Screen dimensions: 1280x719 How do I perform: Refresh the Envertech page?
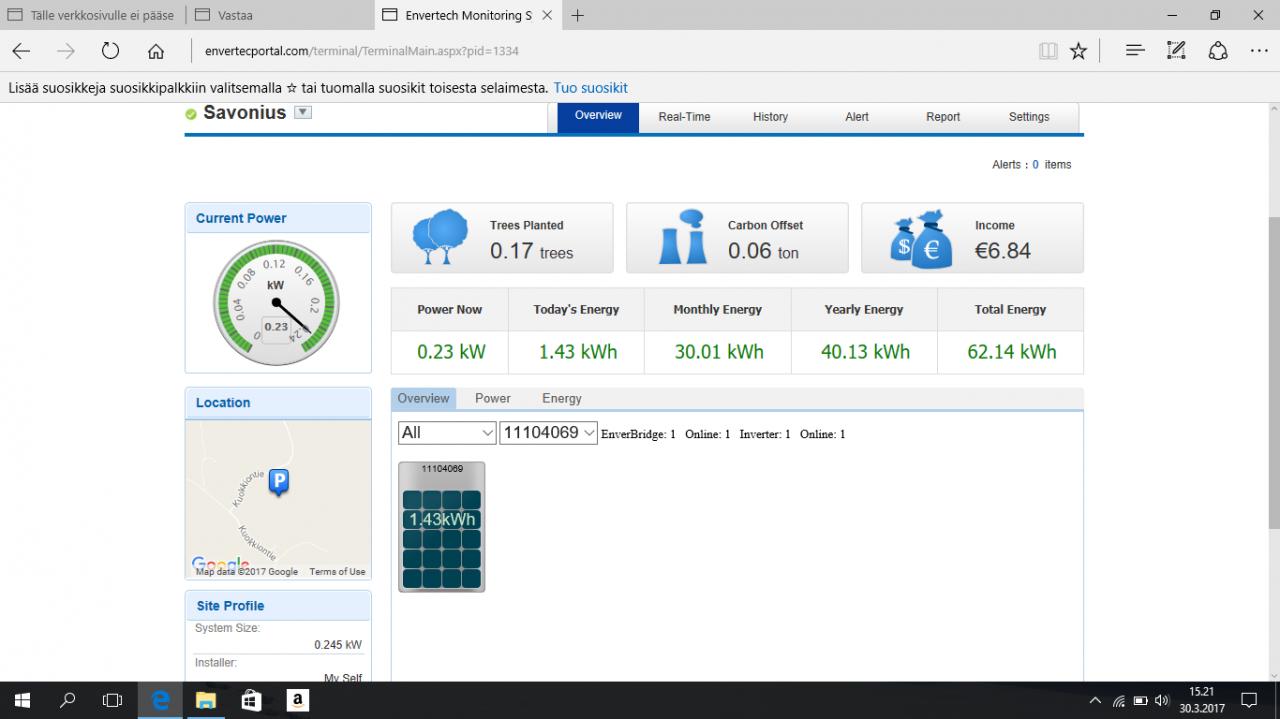pyautogui.click(x=111, y=51)
